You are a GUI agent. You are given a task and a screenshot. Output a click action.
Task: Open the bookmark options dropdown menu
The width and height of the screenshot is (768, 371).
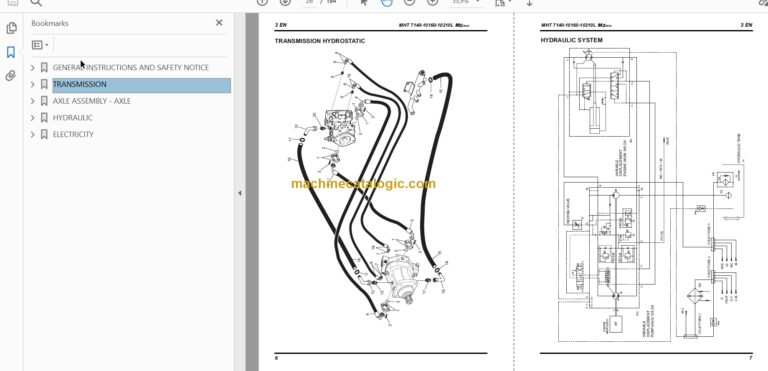[40, 45]
